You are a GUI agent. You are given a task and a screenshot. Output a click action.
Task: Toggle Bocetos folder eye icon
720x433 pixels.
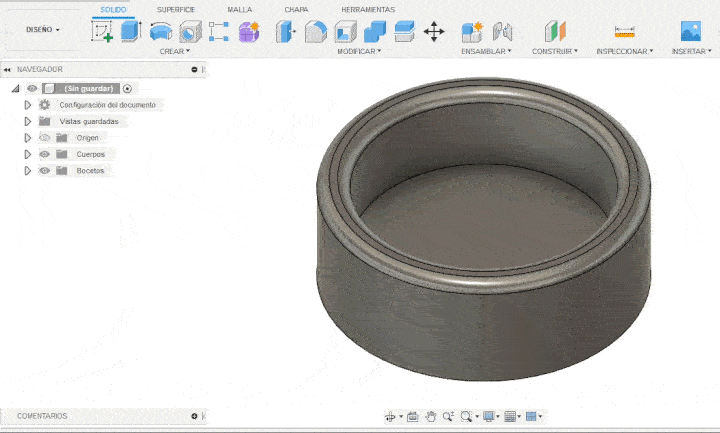coord(44,171)
